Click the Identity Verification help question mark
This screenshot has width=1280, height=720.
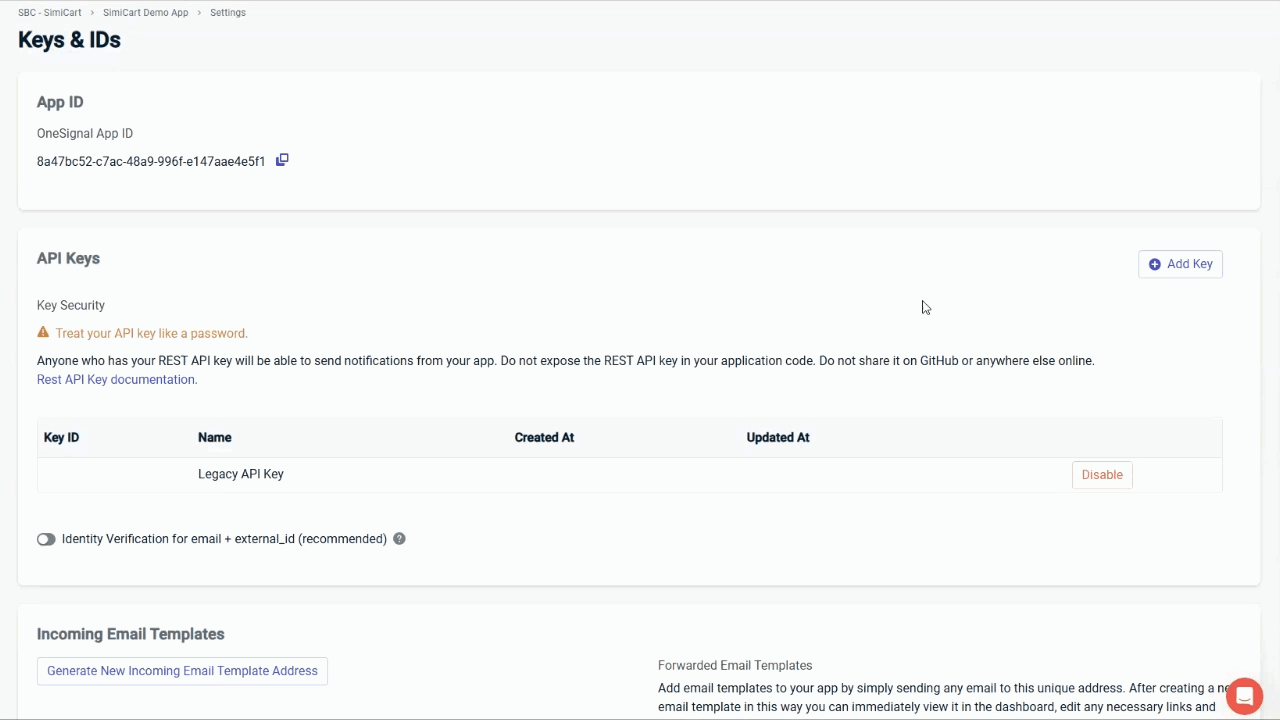399,539
